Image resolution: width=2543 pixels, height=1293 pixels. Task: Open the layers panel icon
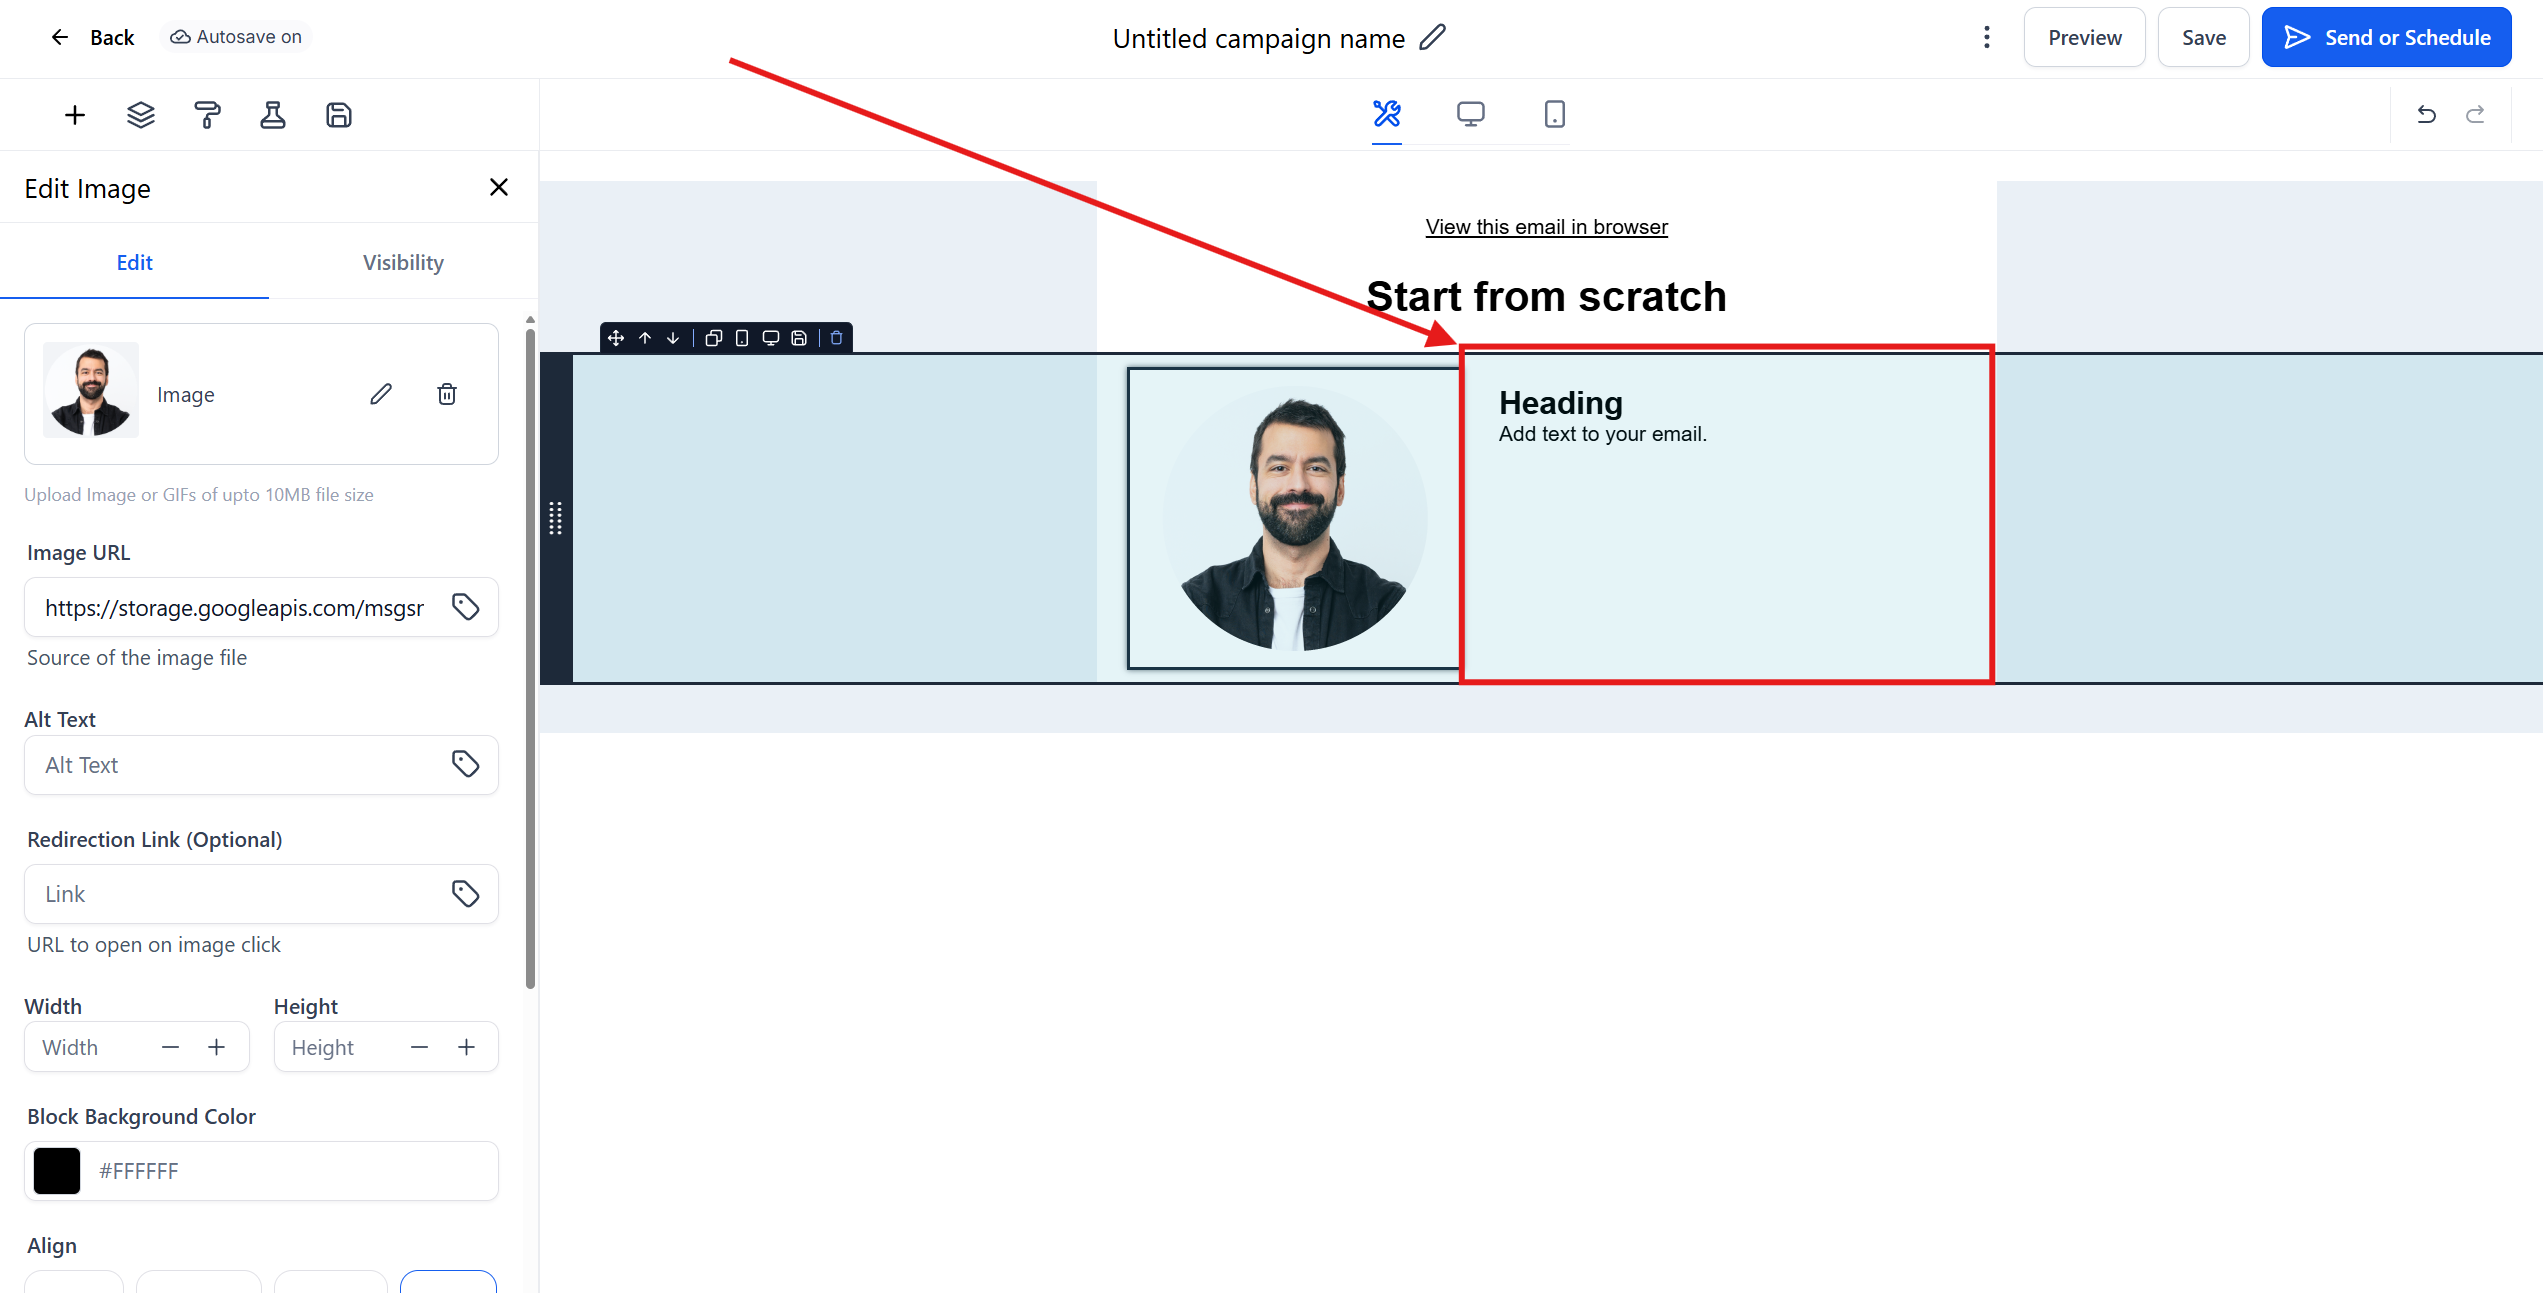click(x=141, y=115)
